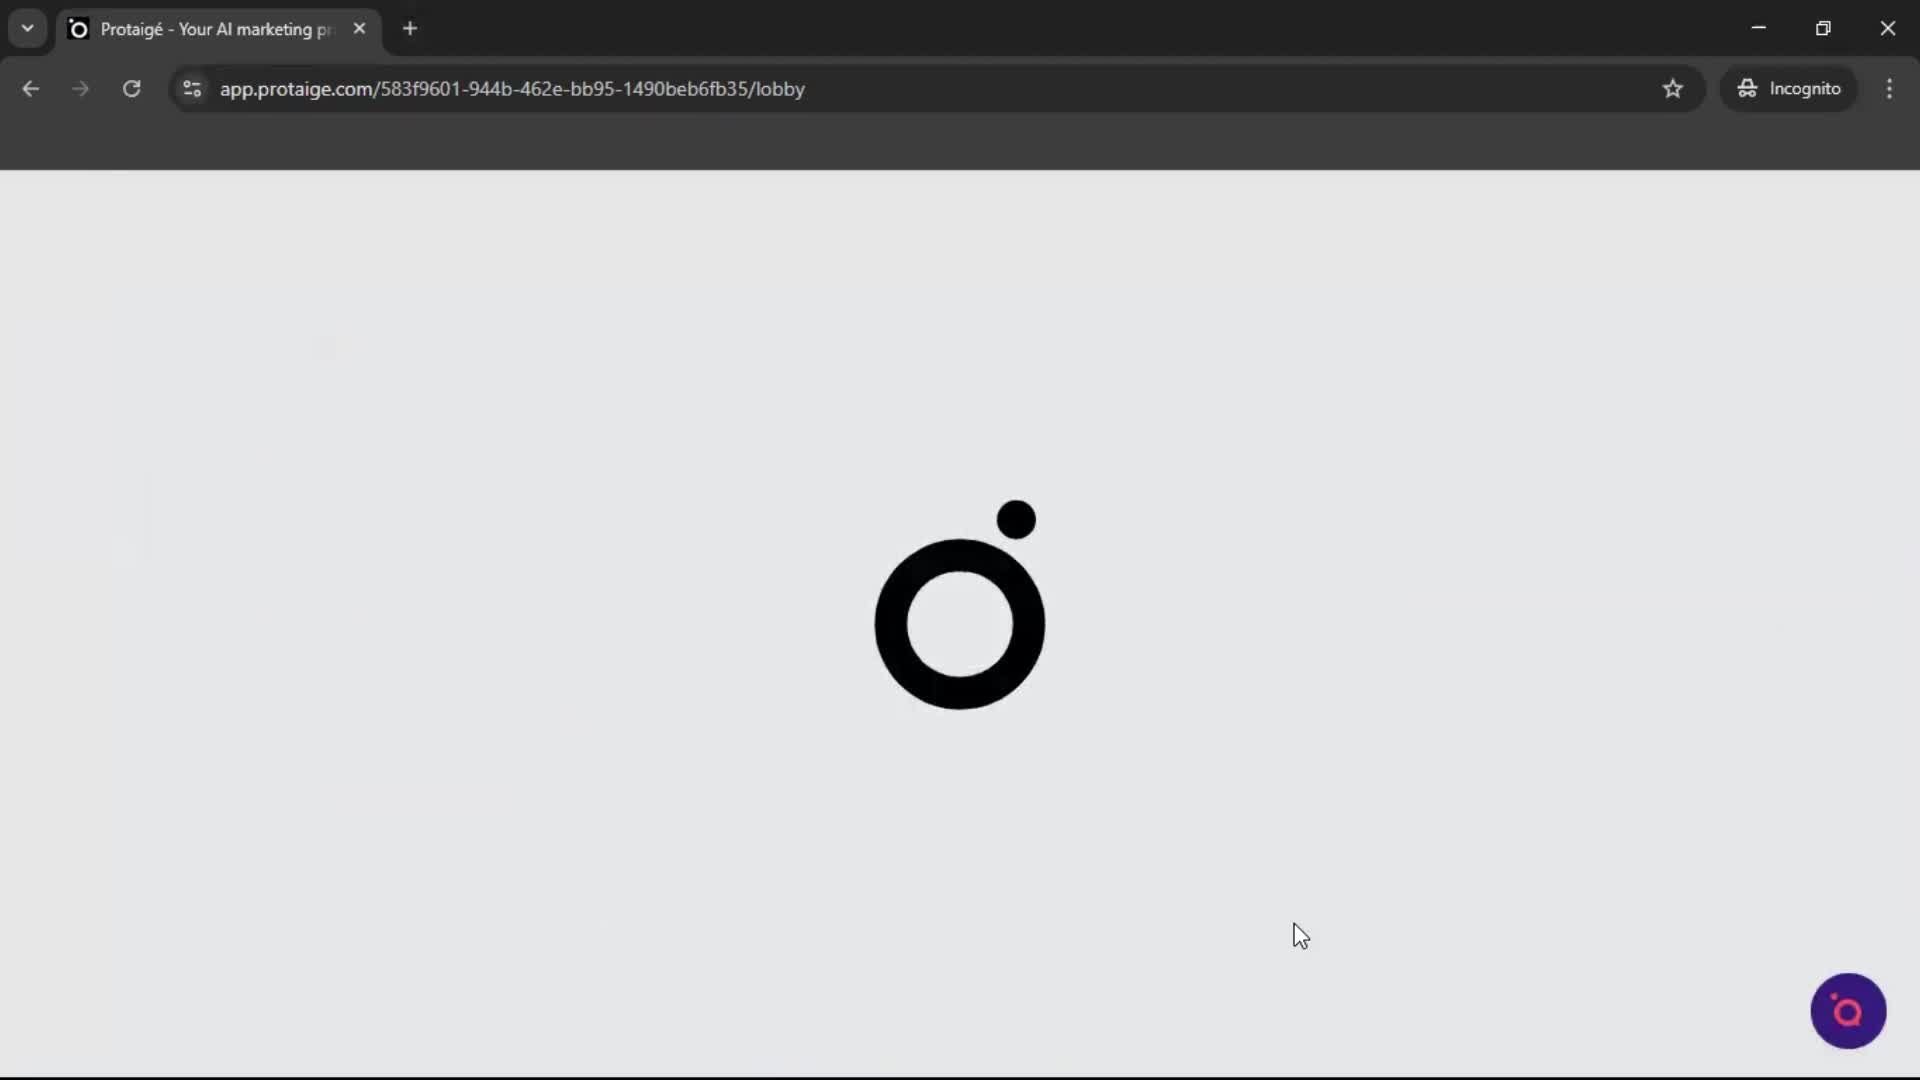Close the Protaigé tab
The image size is (1920, 1080).
pos(359,29)
